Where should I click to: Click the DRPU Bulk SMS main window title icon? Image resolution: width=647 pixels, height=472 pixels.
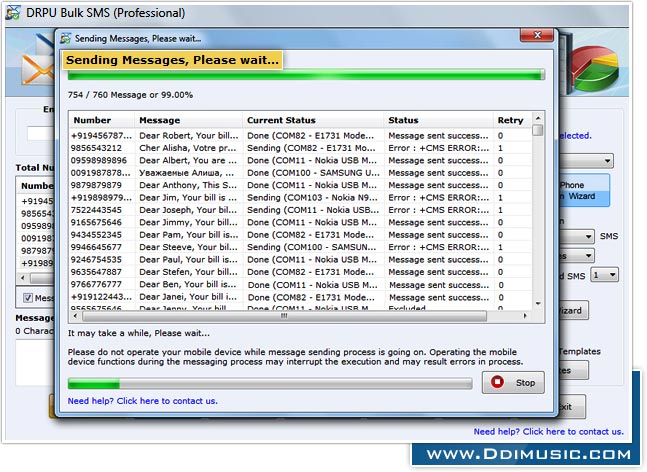(x=13, y=12)
